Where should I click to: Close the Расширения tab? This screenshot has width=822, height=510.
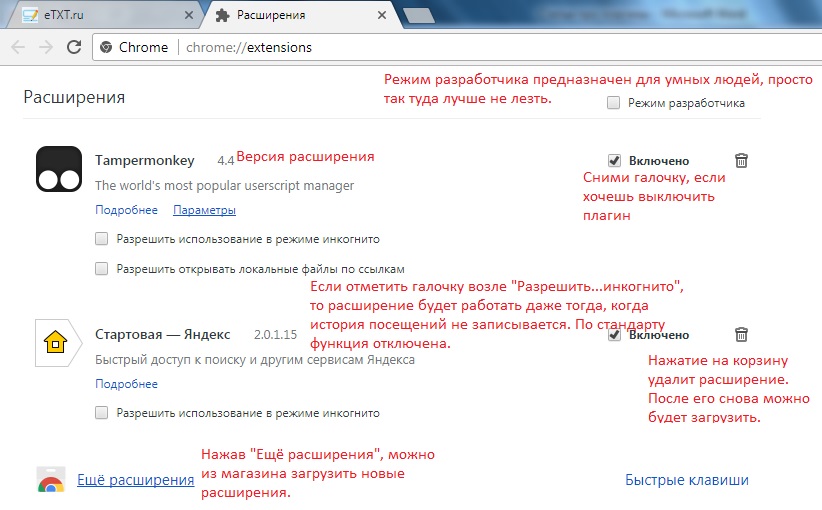click(382, 15)
